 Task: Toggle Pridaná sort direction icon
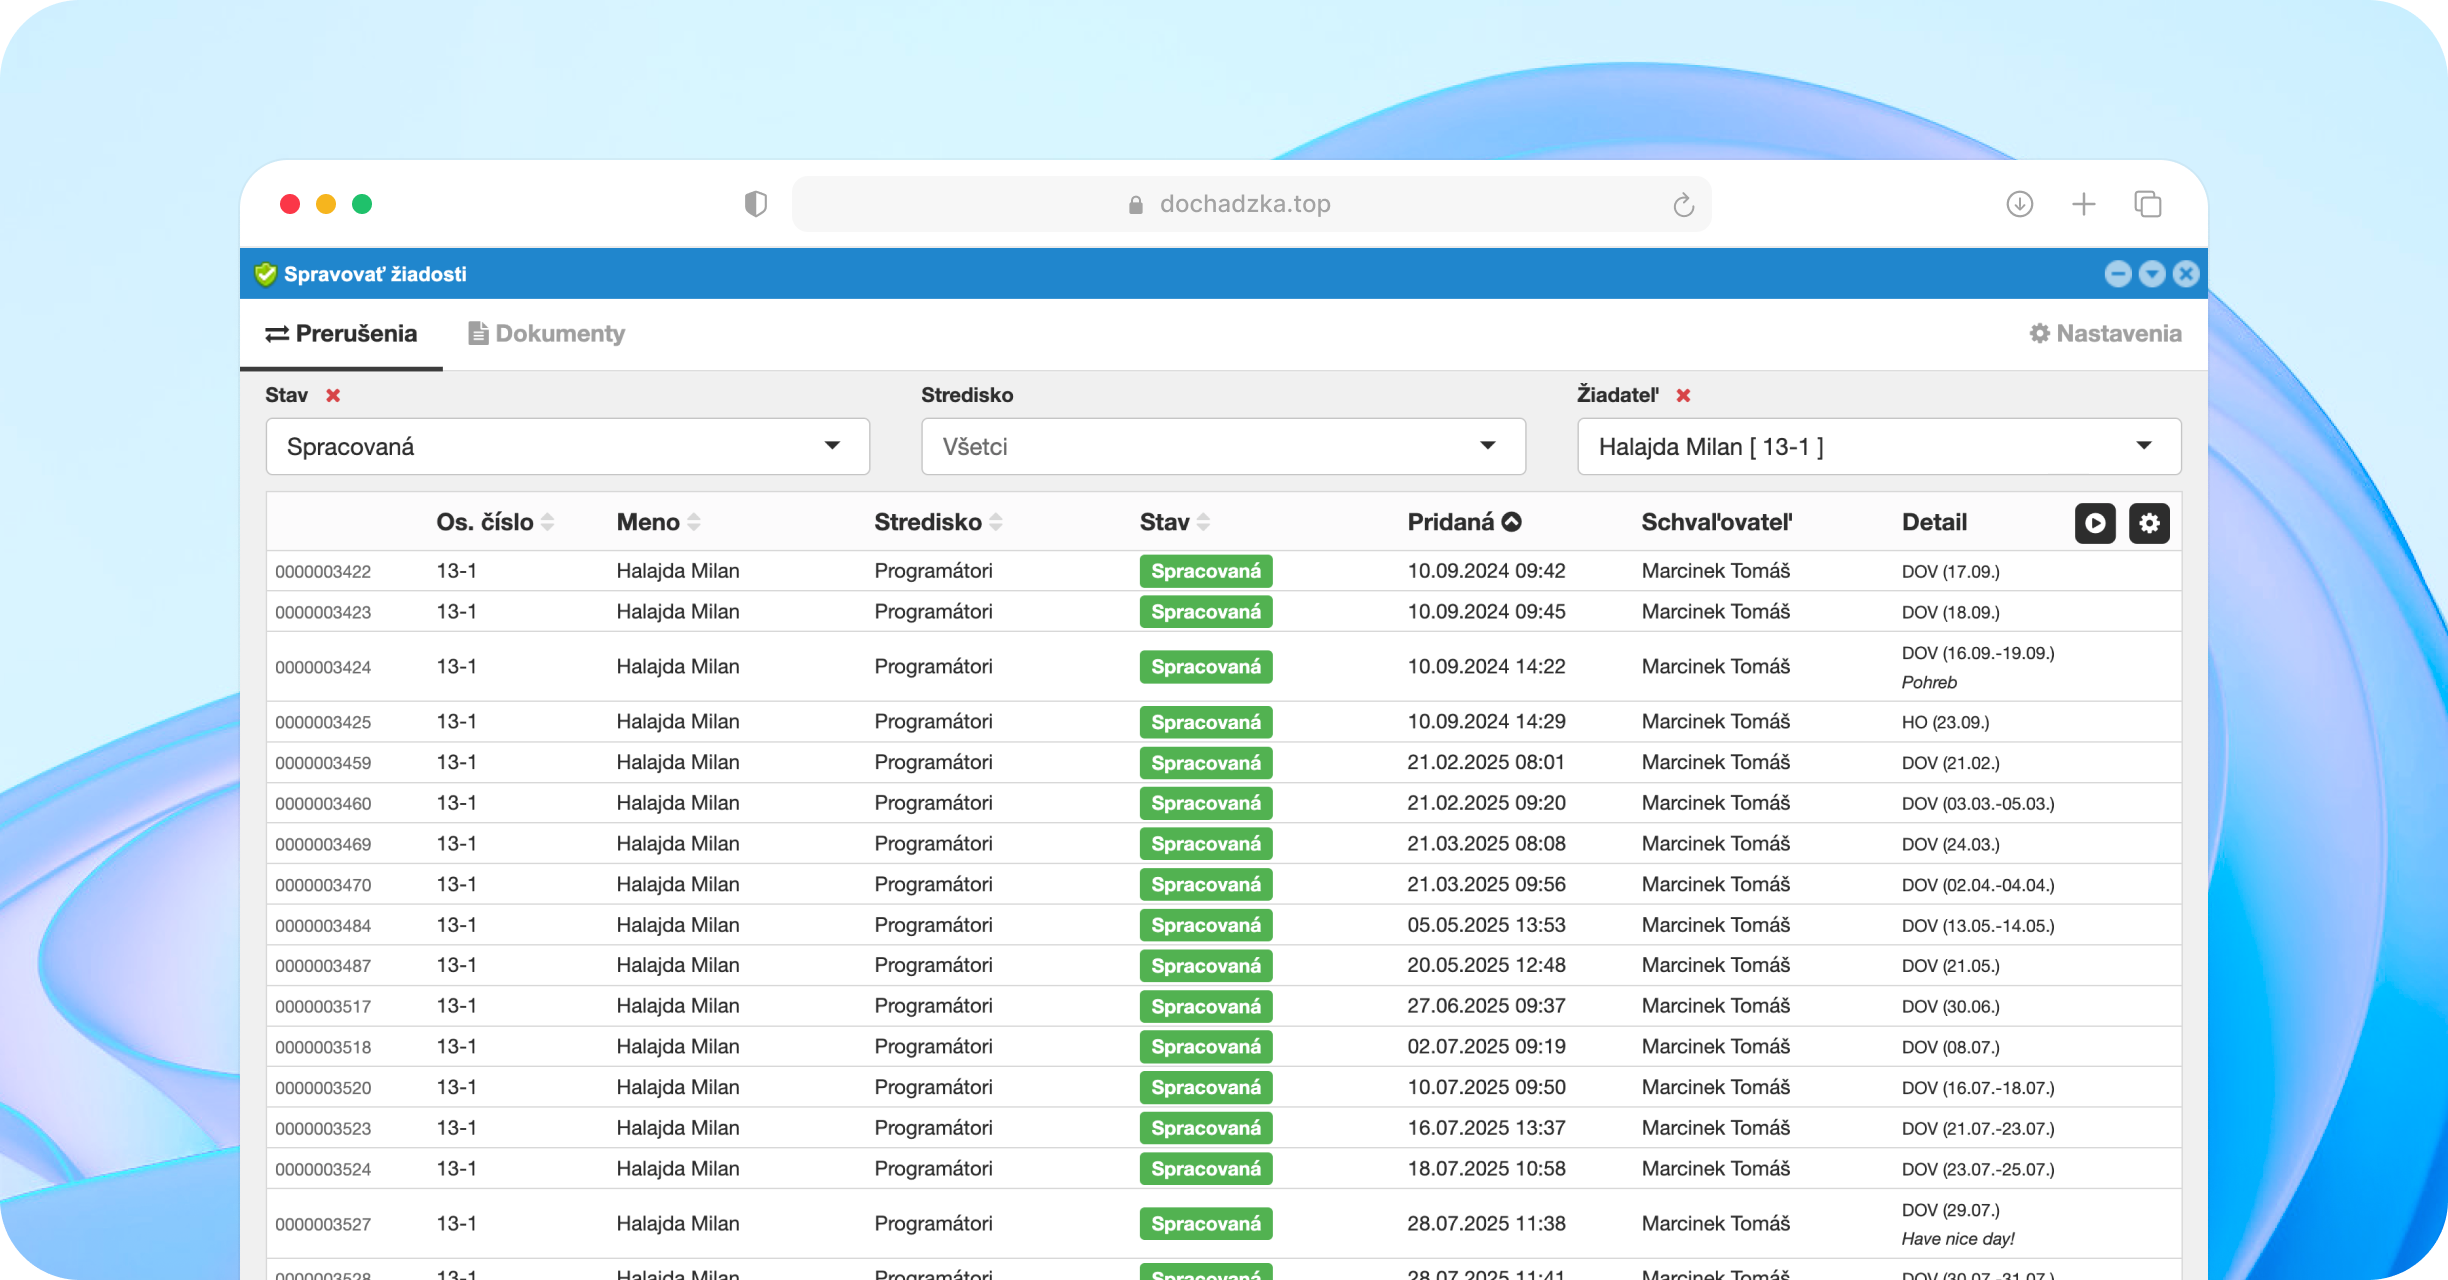[1512, 522]
